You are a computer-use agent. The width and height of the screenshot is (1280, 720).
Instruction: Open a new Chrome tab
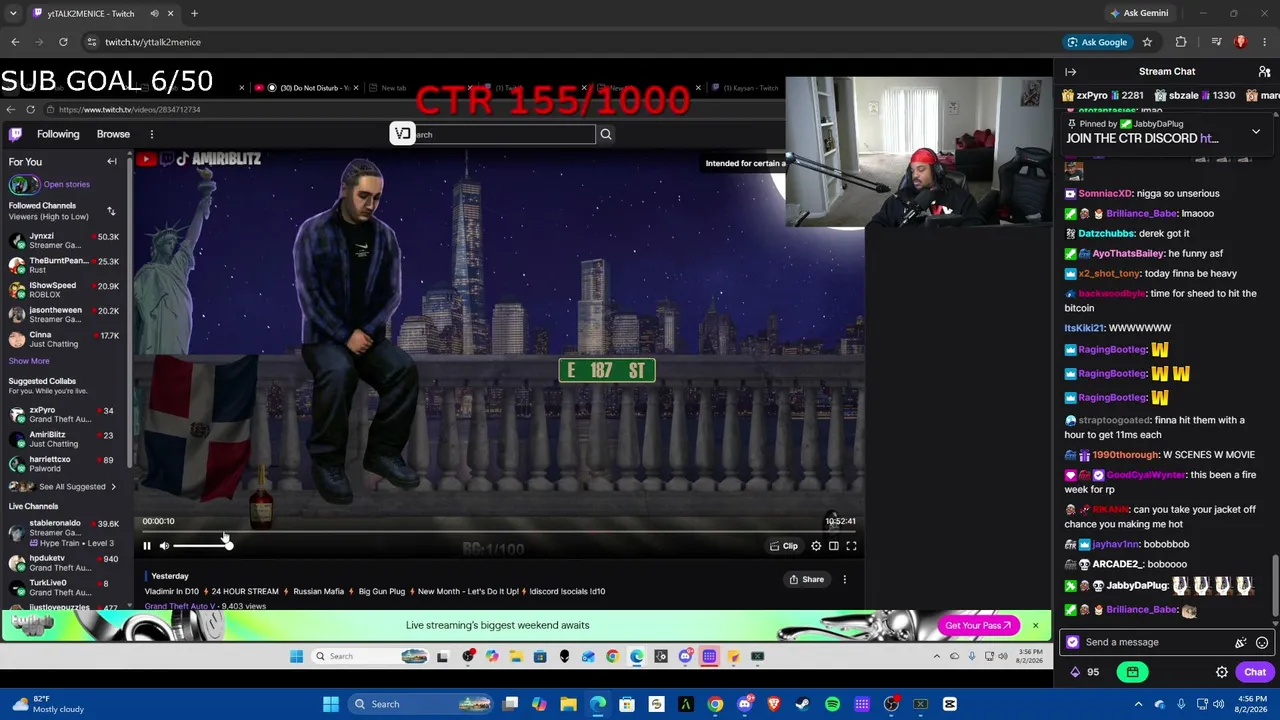(x=194, y=14)
